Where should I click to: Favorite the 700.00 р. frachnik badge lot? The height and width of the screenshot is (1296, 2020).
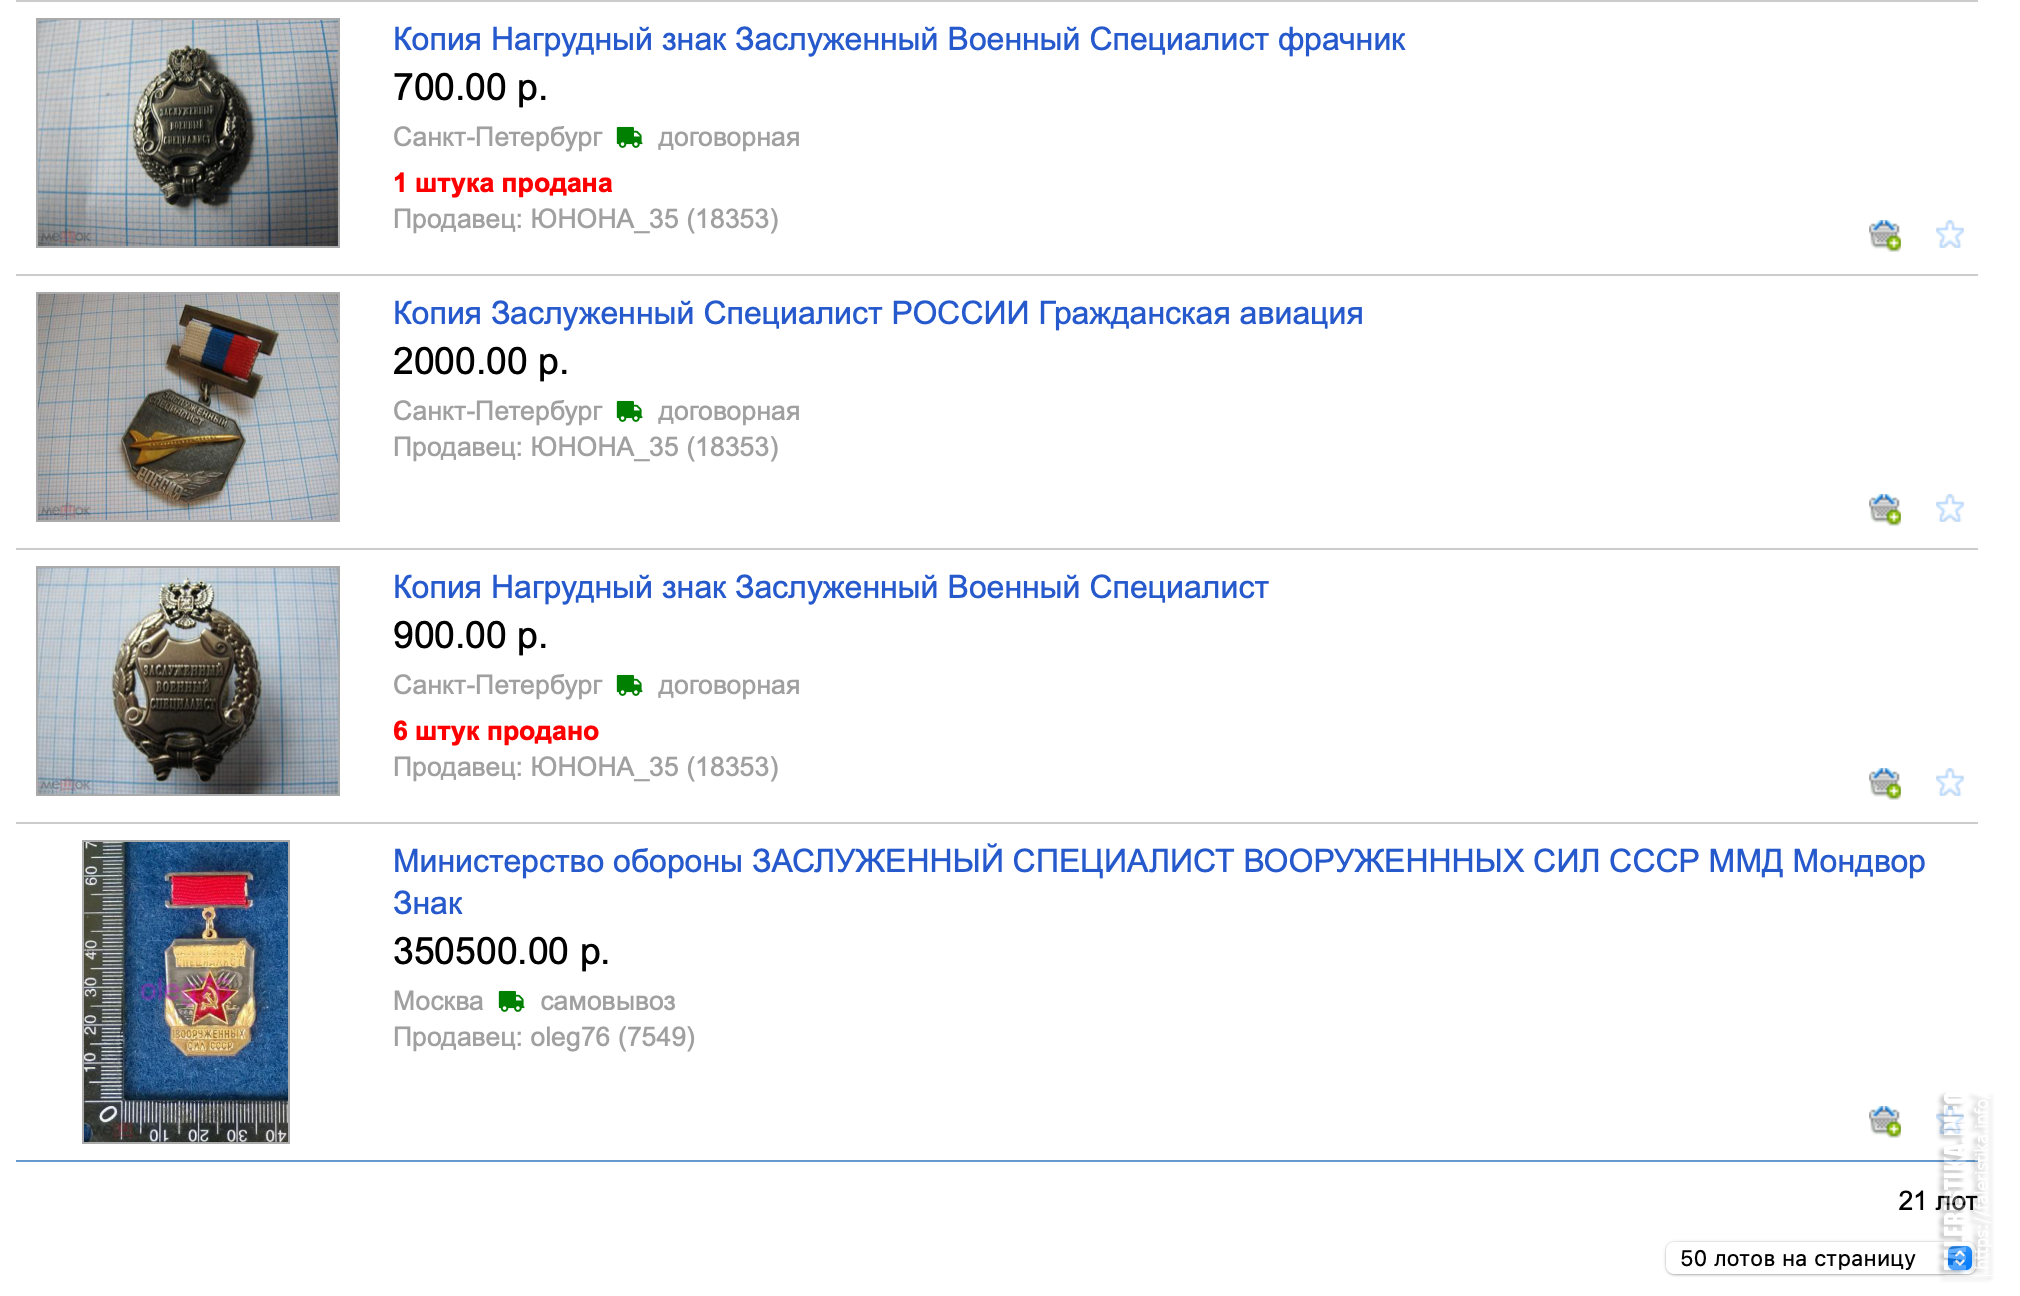pyautogui.click(x=1949, y=235)
